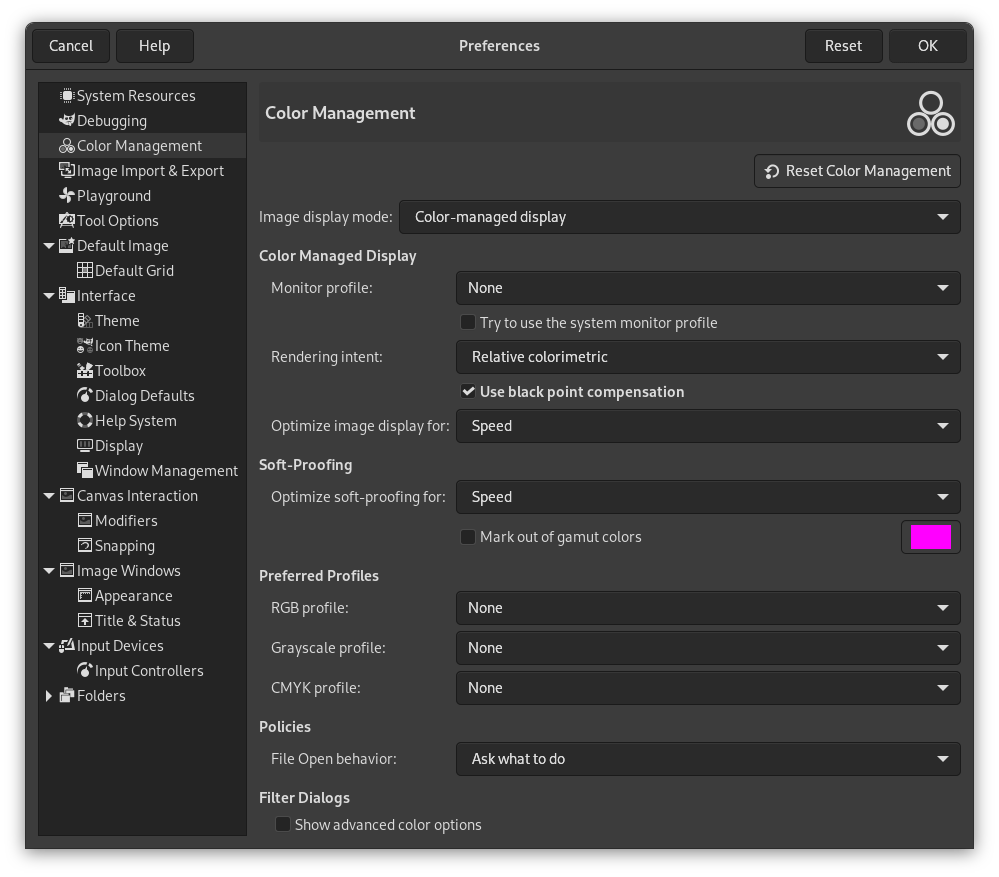Image resolution: width=999 pixels, height=877 pixels.
Task: Click the Input Controllers icon
Action: (x=85, y=671)
